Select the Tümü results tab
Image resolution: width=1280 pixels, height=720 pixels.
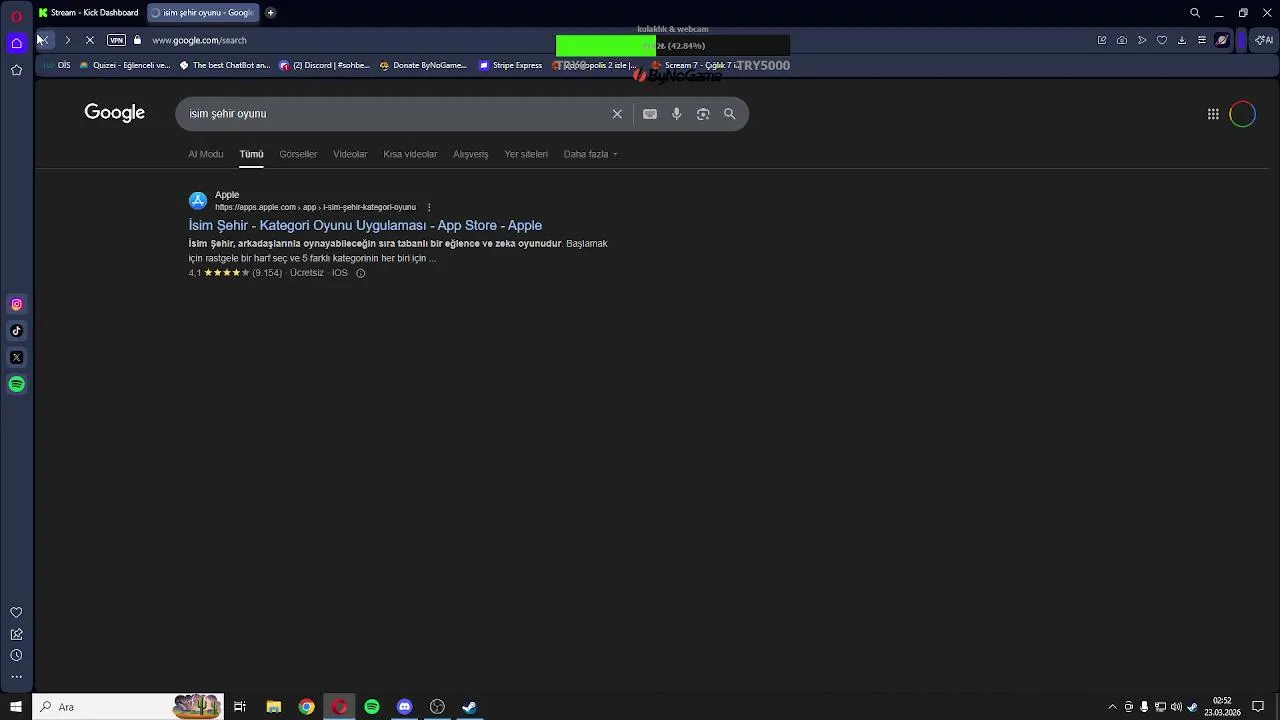[251, 154]
